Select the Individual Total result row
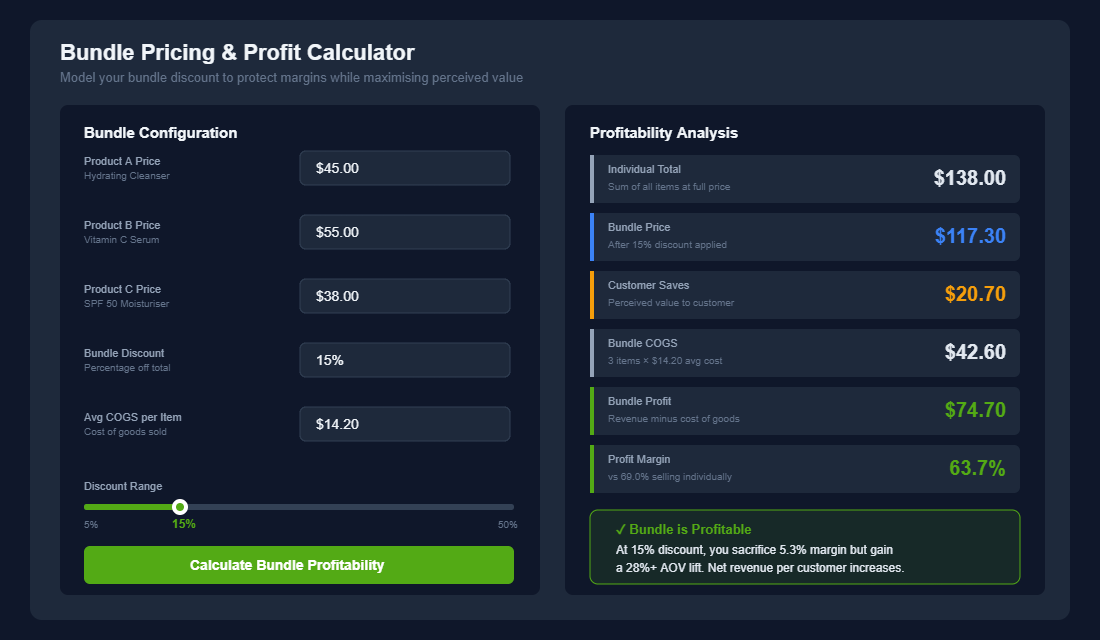 pyautogui.click(x=804, y=178)
